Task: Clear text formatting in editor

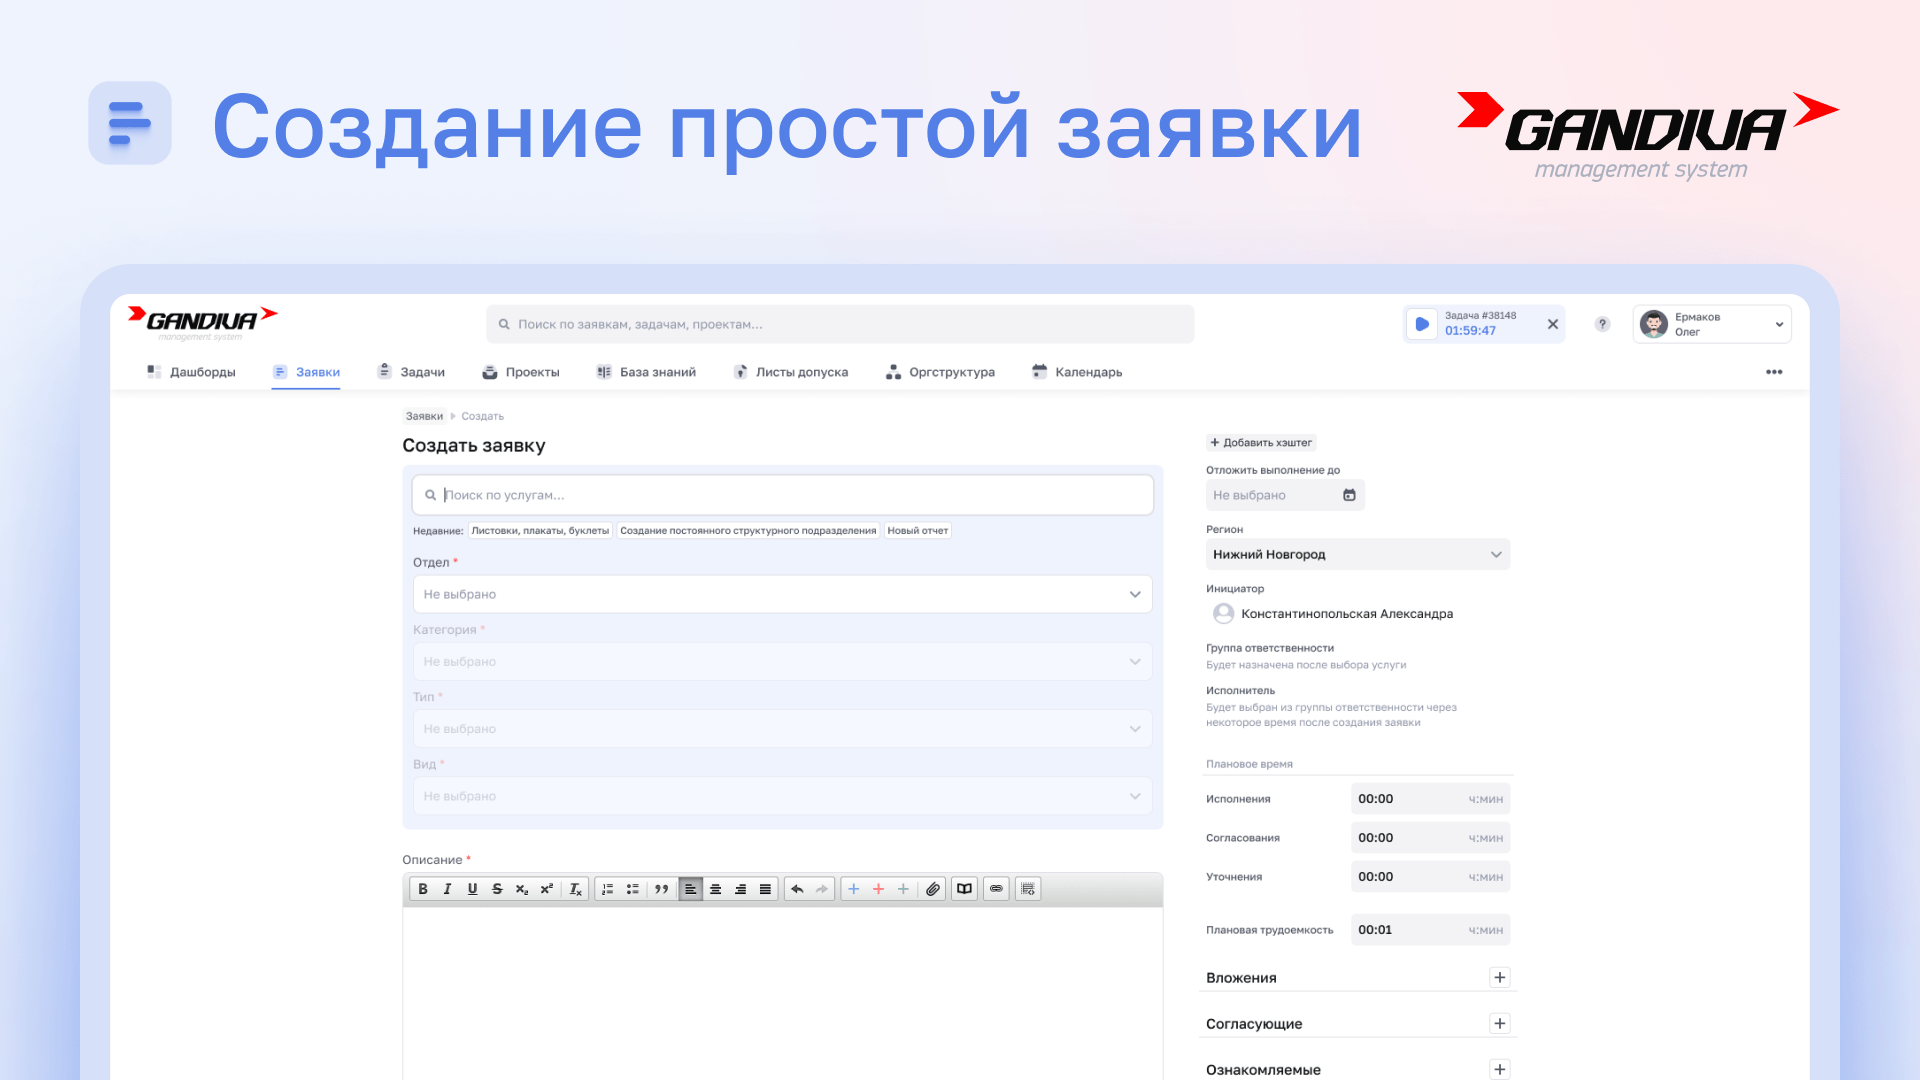Action: [x=575, y=889]
